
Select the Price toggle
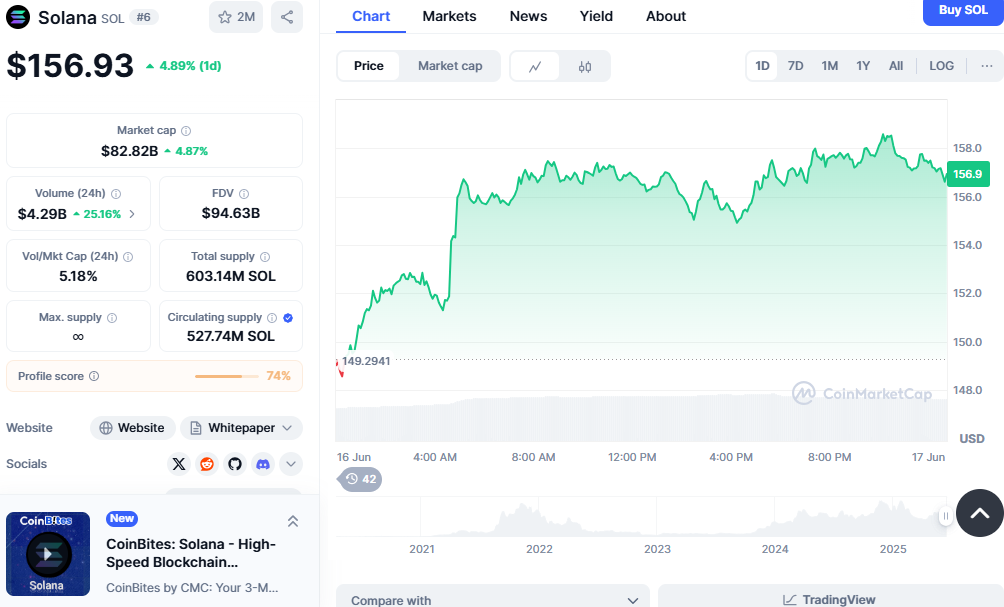369,66
